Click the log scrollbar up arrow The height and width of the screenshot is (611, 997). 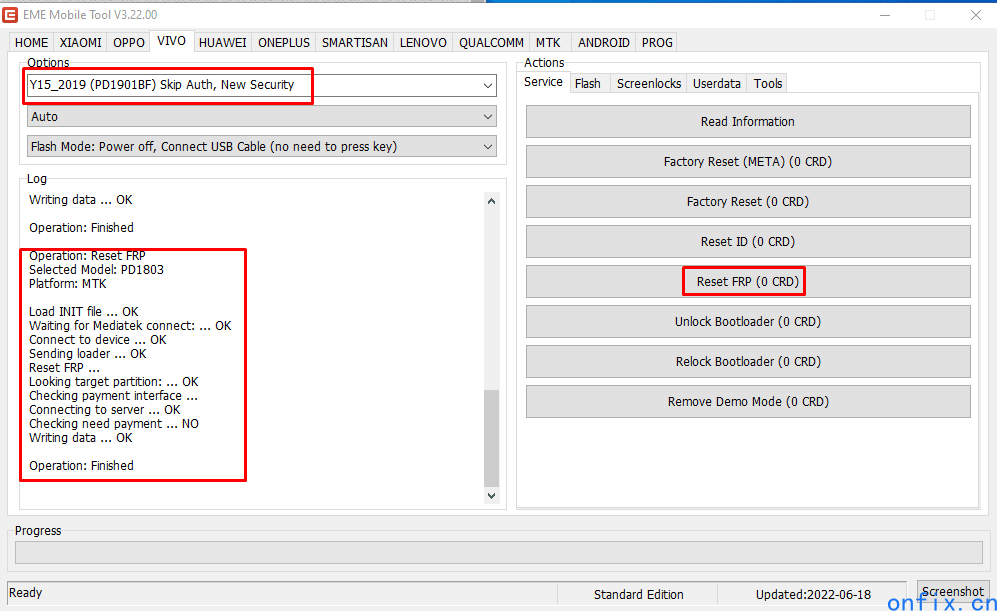(491, 201)
